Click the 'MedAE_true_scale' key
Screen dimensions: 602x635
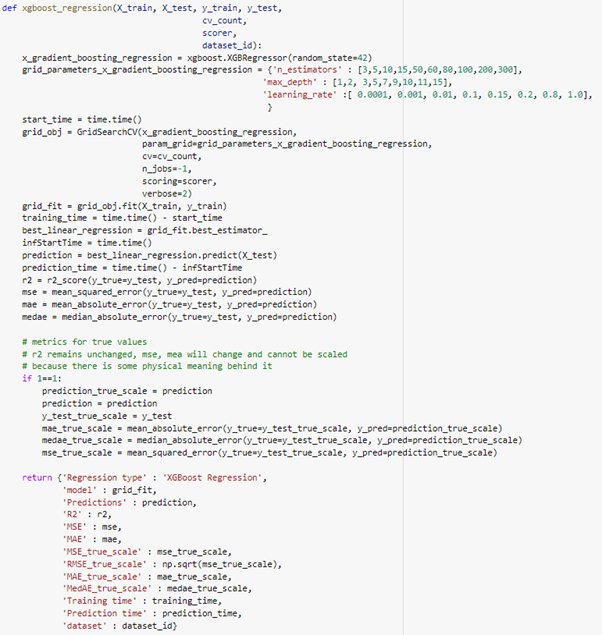pyautogui.click(x=107, y=588)
